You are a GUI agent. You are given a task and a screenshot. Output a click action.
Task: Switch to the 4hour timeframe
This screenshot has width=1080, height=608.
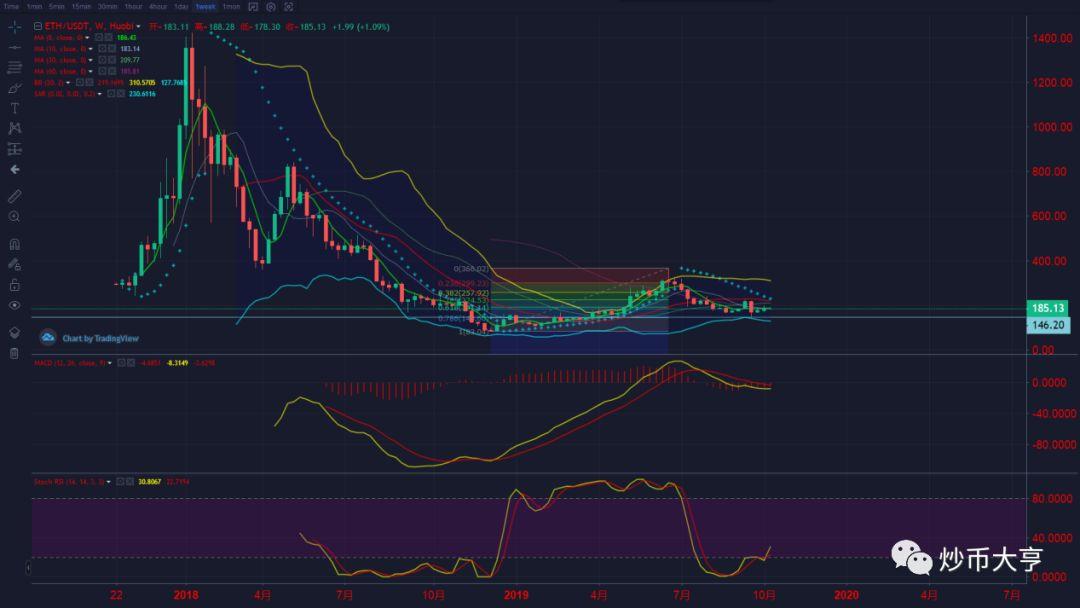(157, 7)
